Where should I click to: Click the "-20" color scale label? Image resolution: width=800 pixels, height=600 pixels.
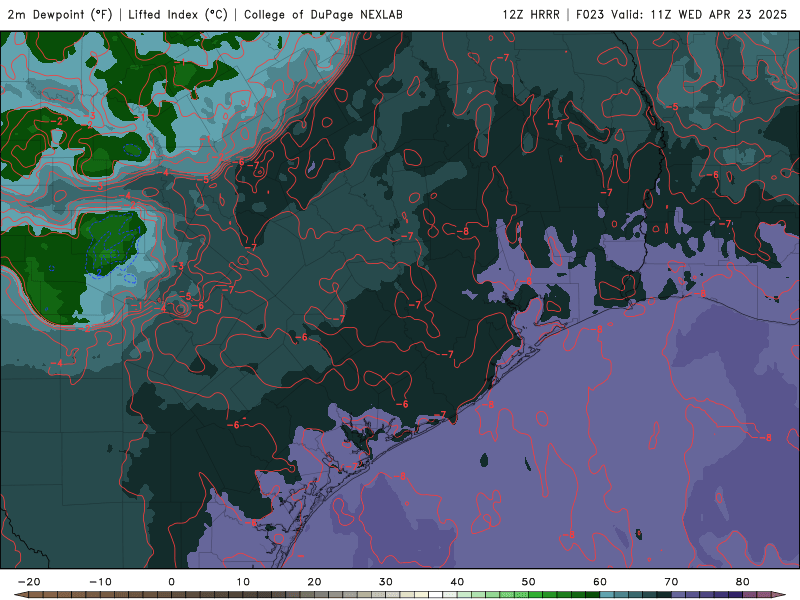point(29,582)
